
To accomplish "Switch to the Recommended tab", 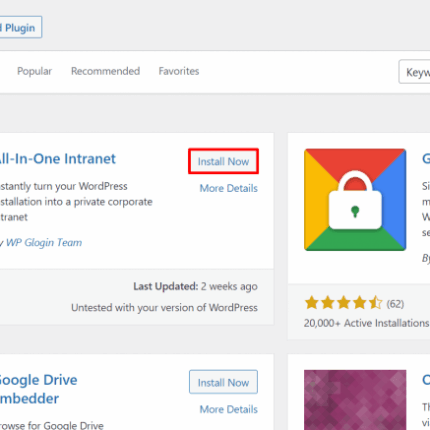I will (105, 71).
